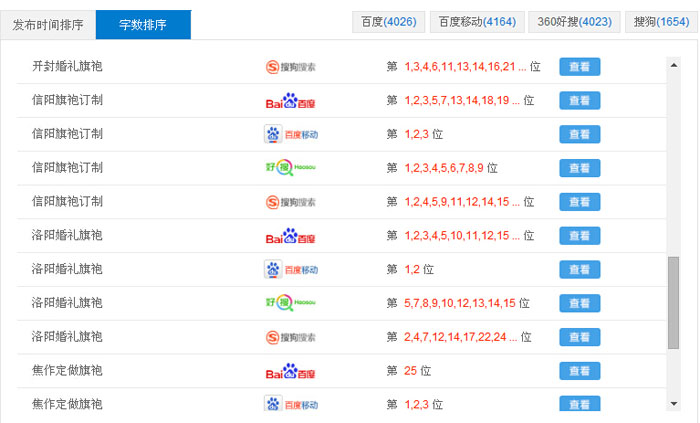Image resolution: width=700 pixels, height=423 pixels.
Task: Click the scrollbar down arrow
Action: point(674,404)
